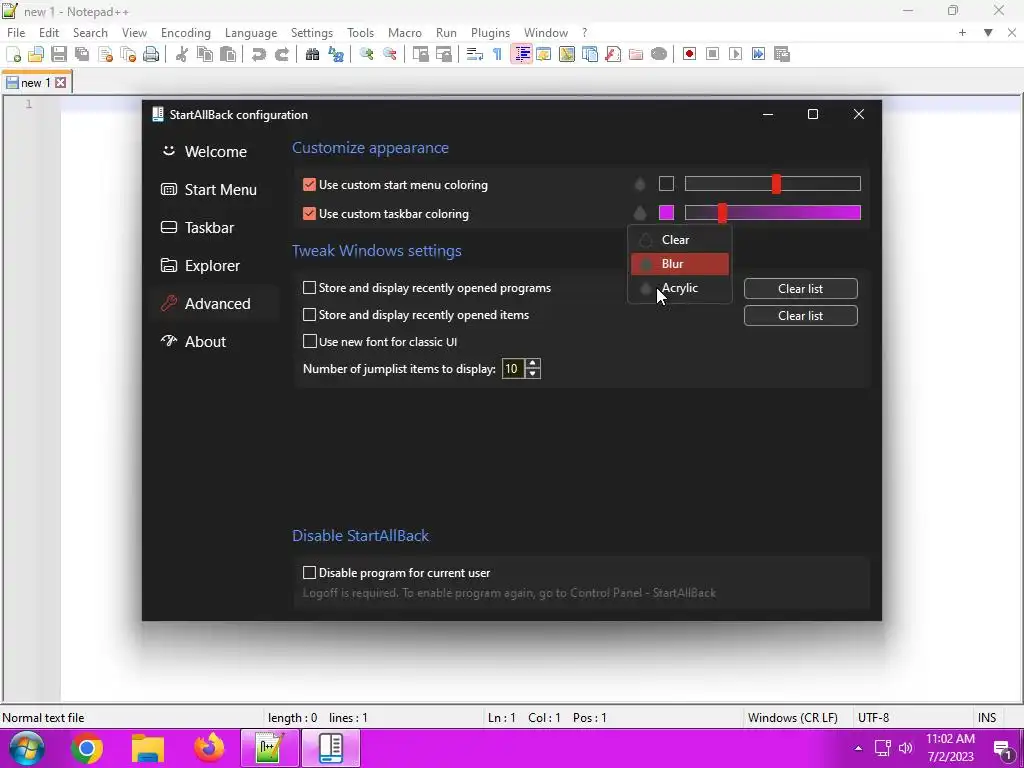Screen dimensions: 1024x768
Task: Choose Clear in the transparency popup
Action: pos(680,240)
